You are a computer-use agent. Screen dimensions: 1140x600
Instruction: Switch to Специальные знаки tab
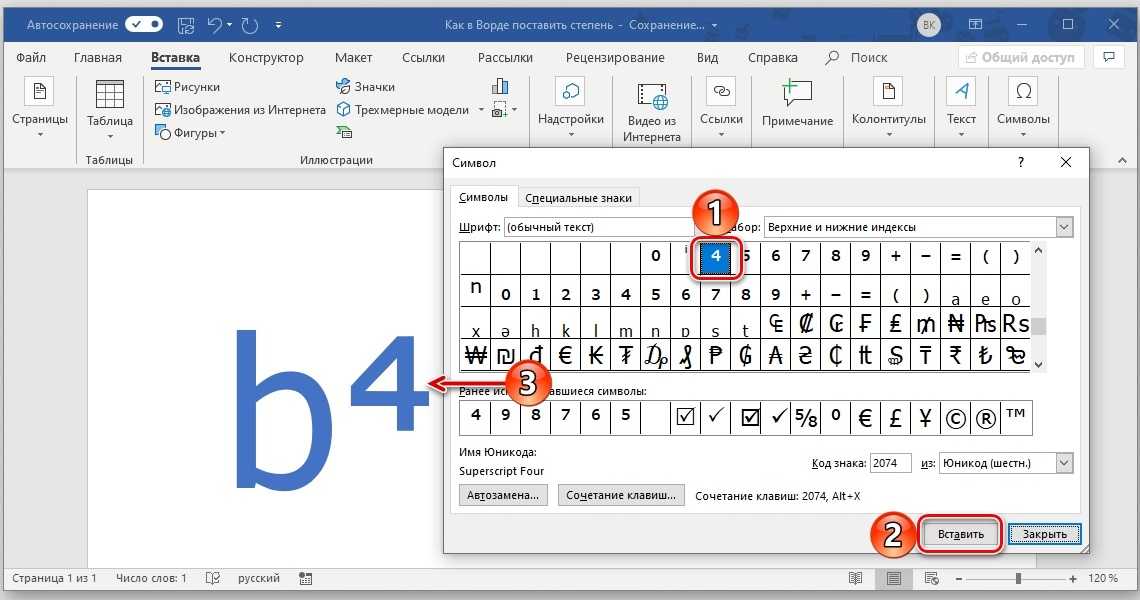pos(578,198)
